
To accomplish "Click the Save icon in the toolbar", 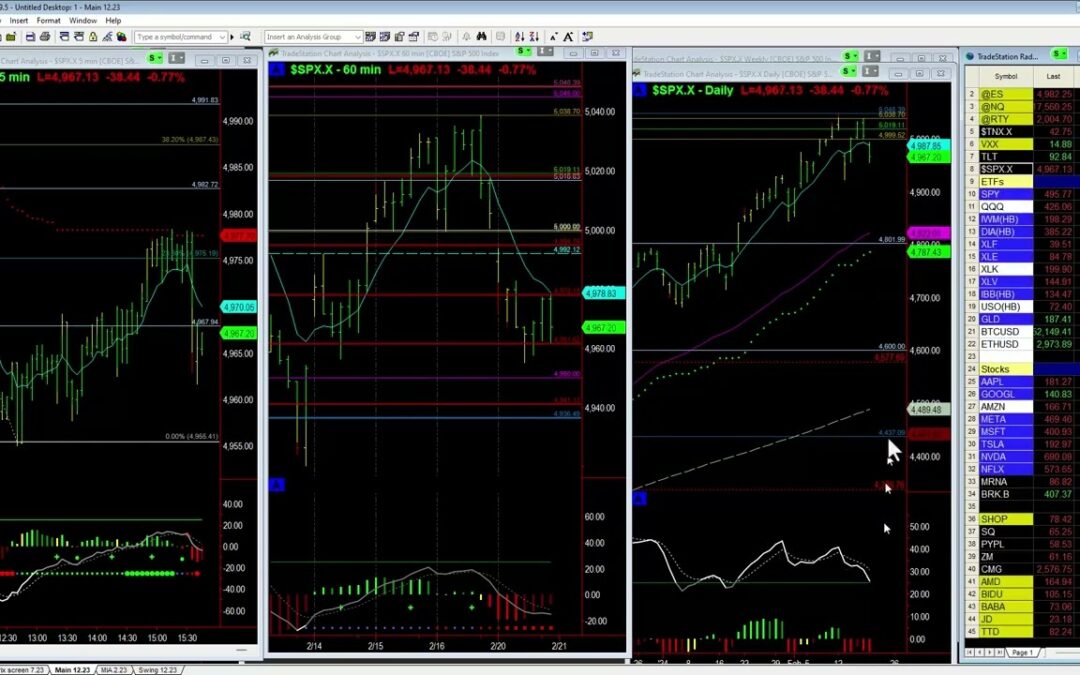I will (x=31, y=37).
